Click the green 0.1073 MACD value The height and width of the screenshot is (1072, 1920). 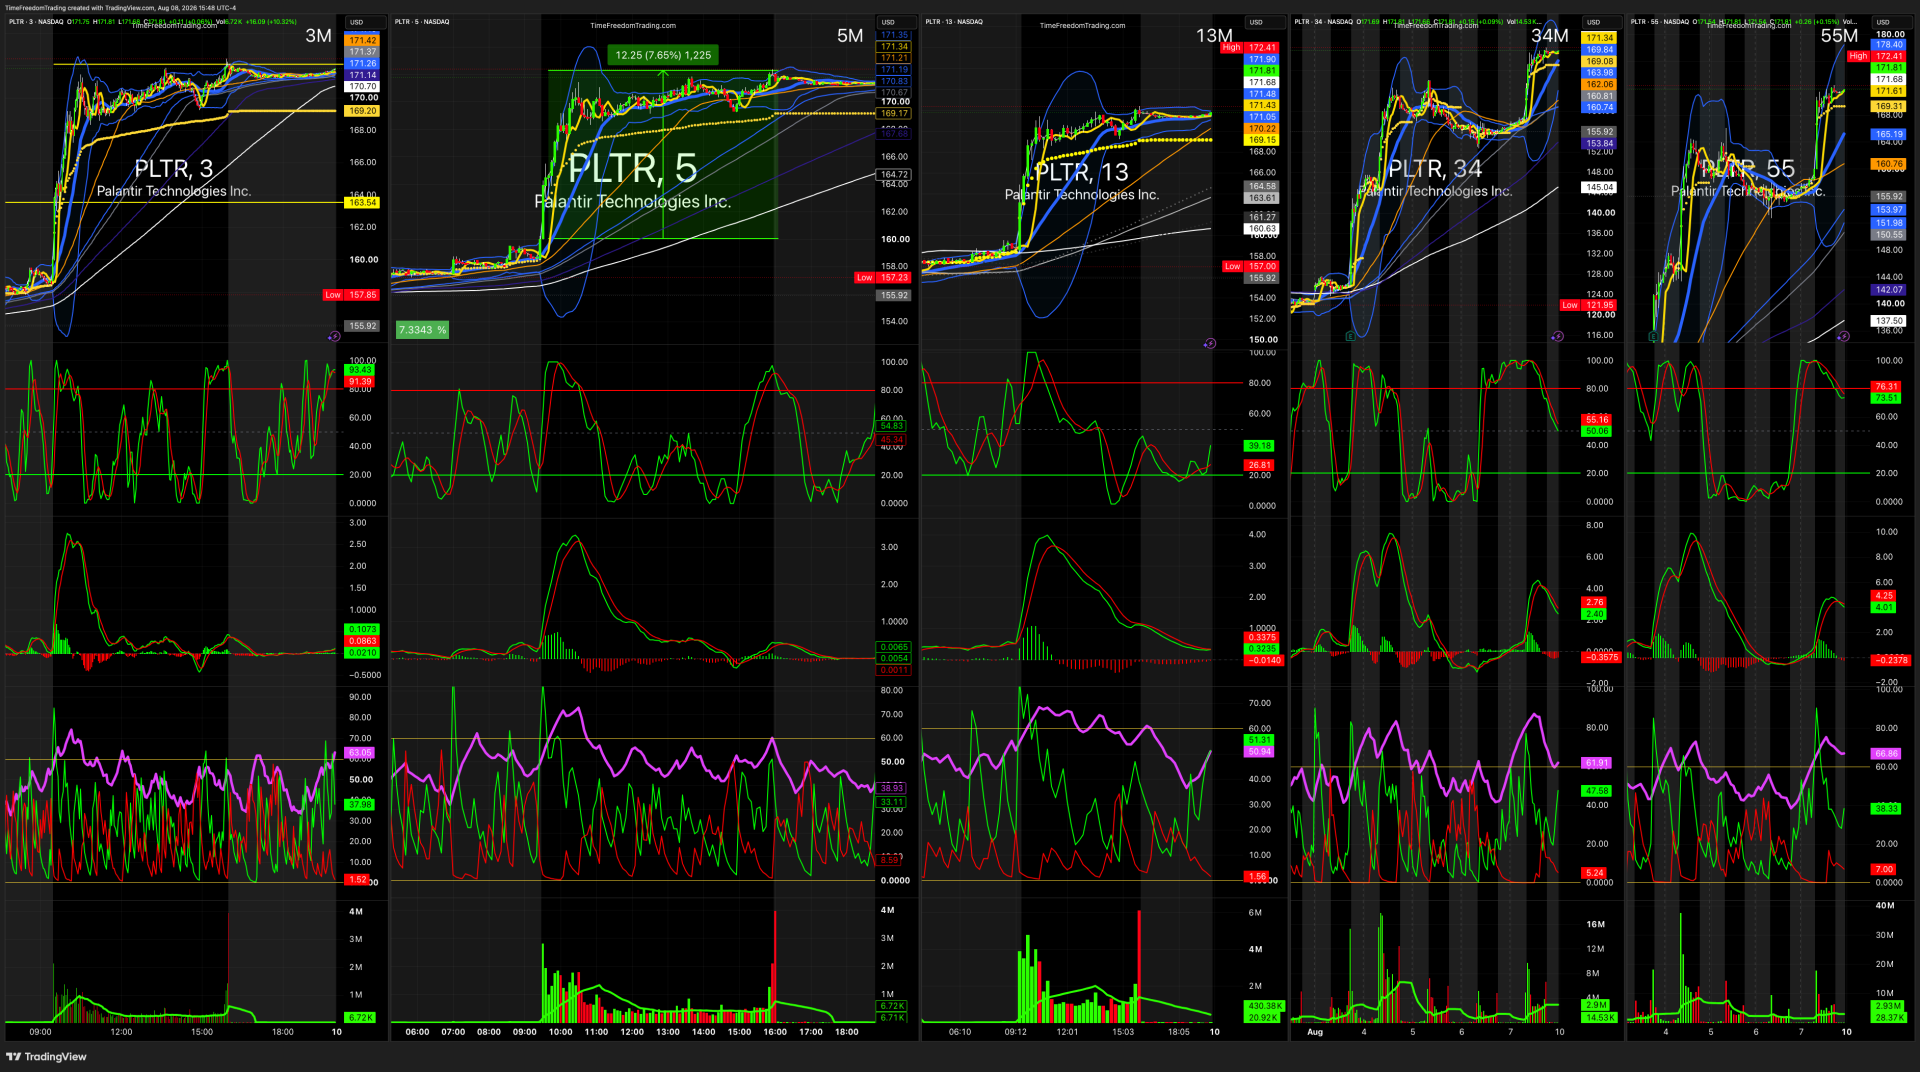[x=362, y=630]
